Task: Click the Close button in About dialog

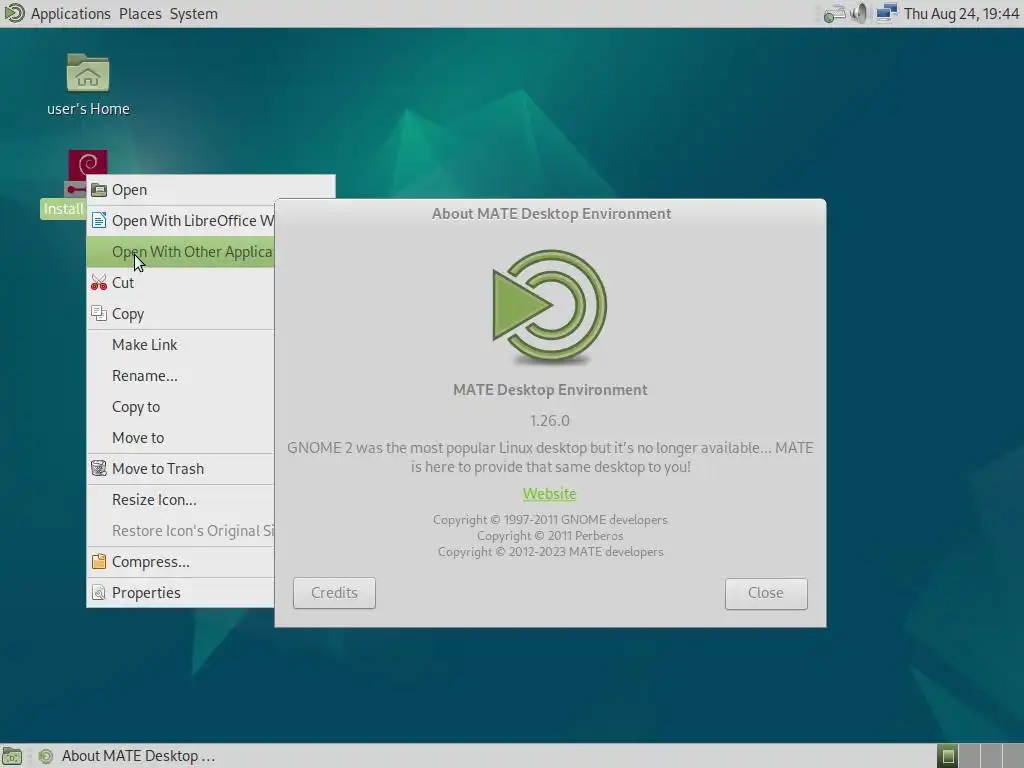Action: click(x=766, y=593)
